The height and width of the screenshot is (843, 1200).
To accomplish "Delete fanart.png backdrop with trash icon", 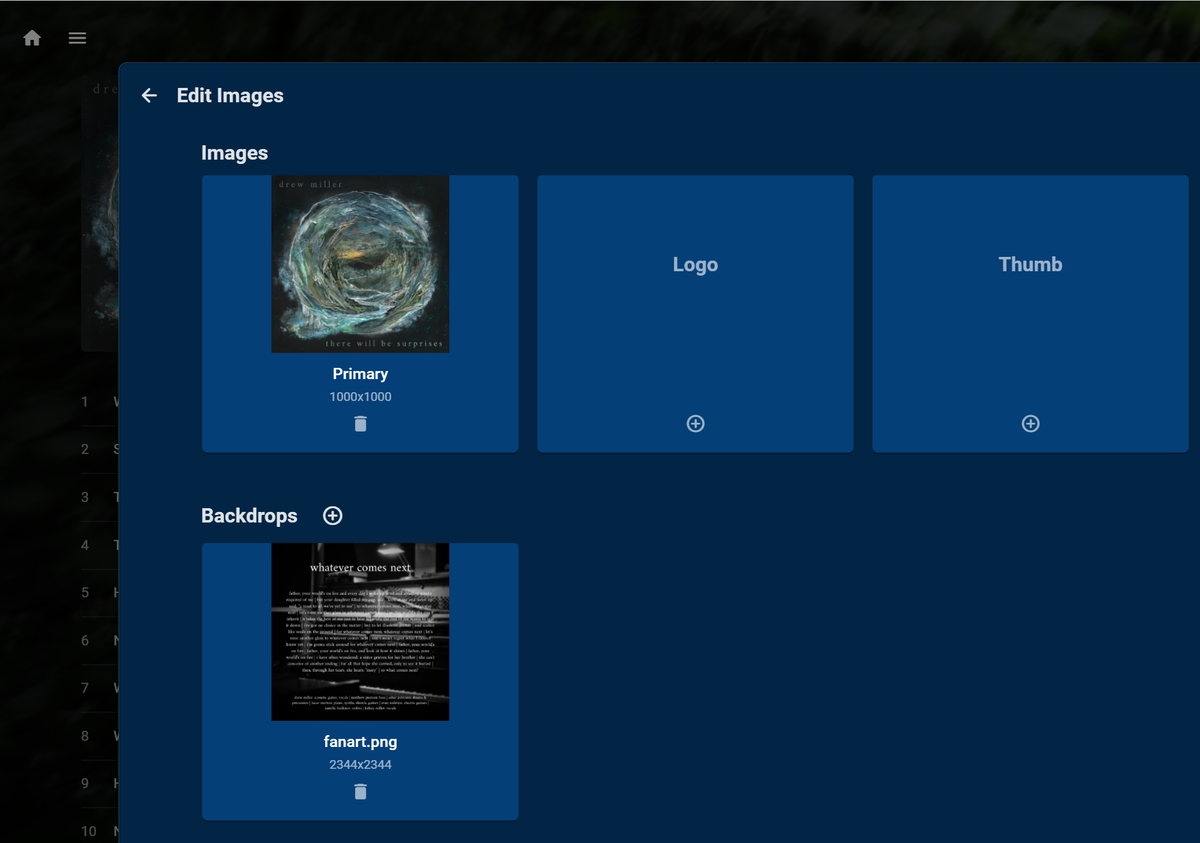I will [360, 792].
